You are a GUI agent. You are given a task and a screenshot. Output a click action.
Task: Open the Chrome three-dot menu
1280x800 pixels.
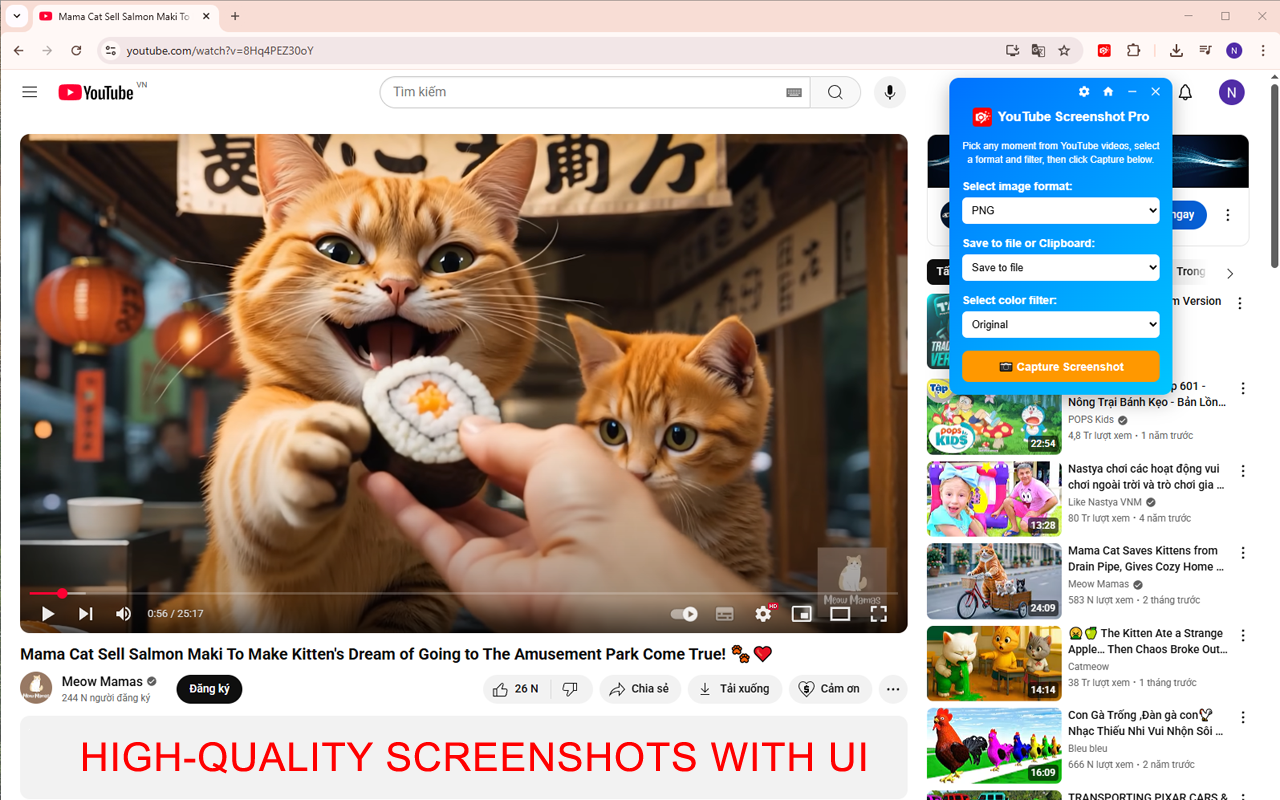coord(1261,50)
